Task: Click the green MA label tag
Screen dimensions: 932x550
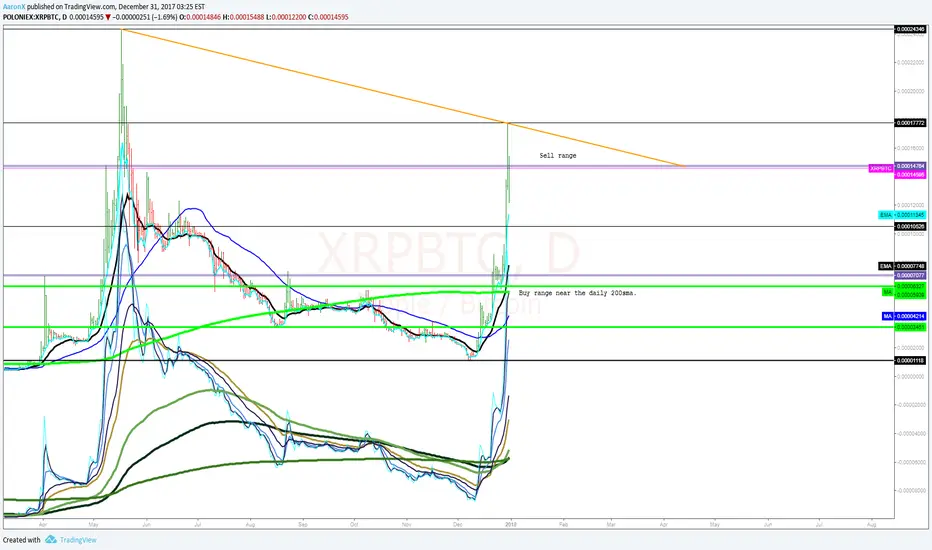Action: tap(887, 292)
